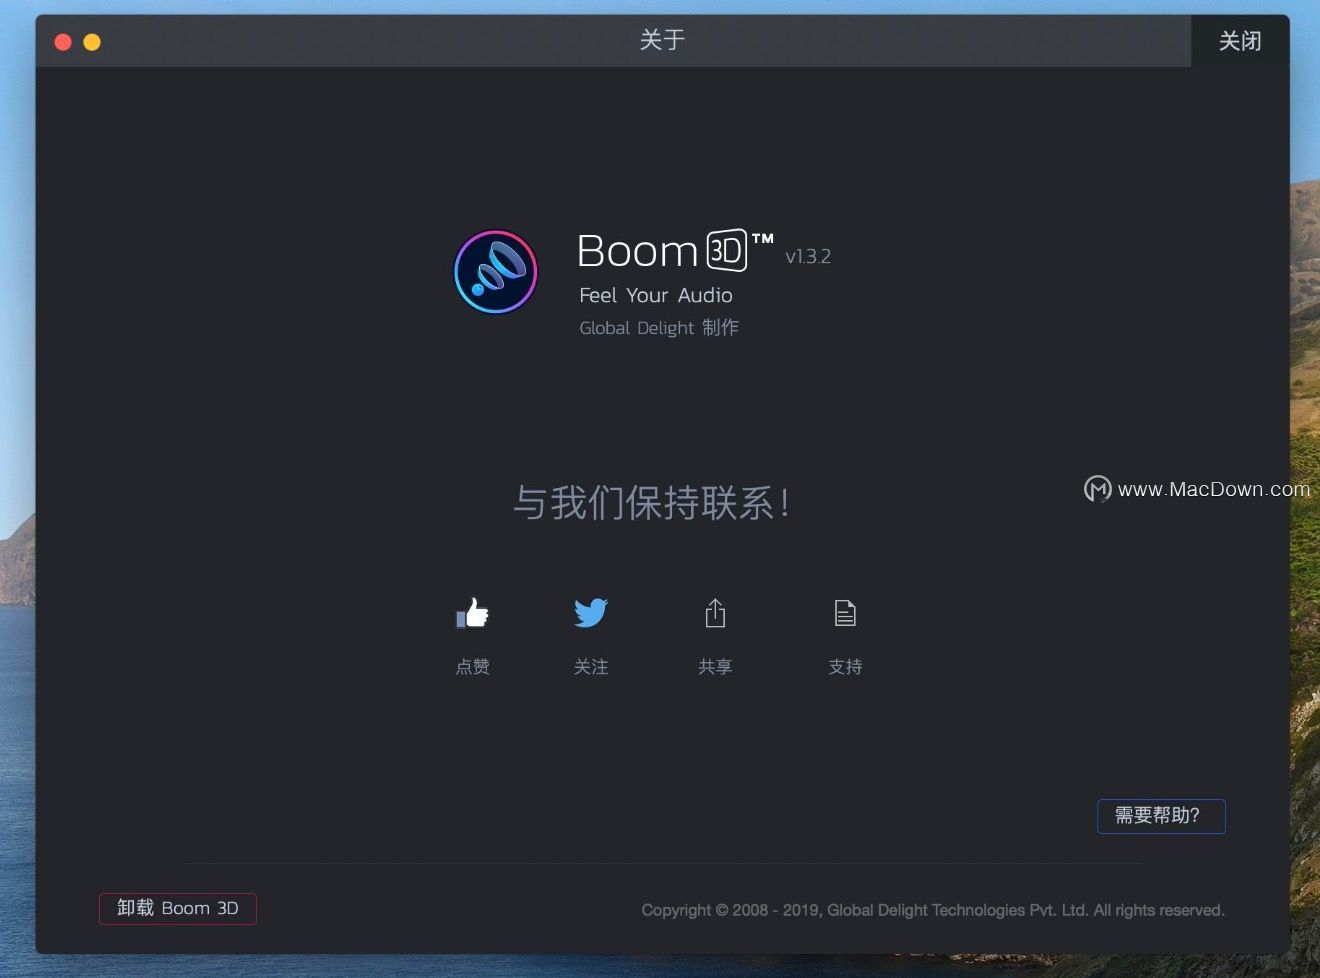1320x978 pixels.
Task: Click the 点赞 label under the like icon
Action: point(472,667)
